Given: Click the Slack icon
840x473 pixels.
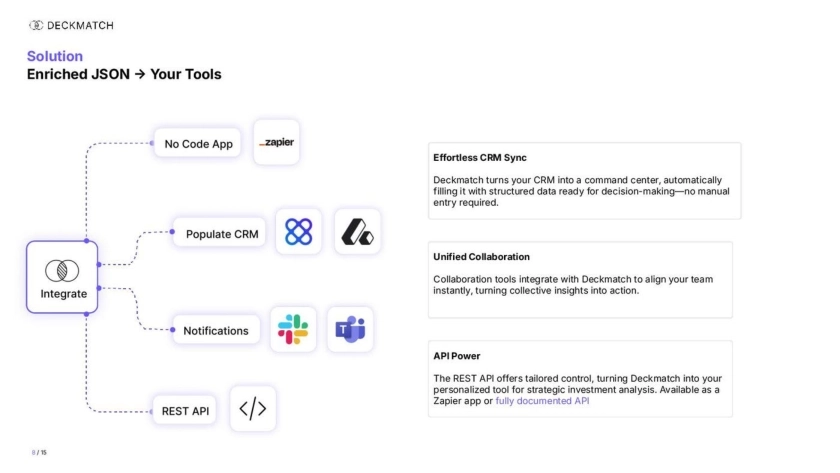Looking at the screenshot, I should (293, 329).
